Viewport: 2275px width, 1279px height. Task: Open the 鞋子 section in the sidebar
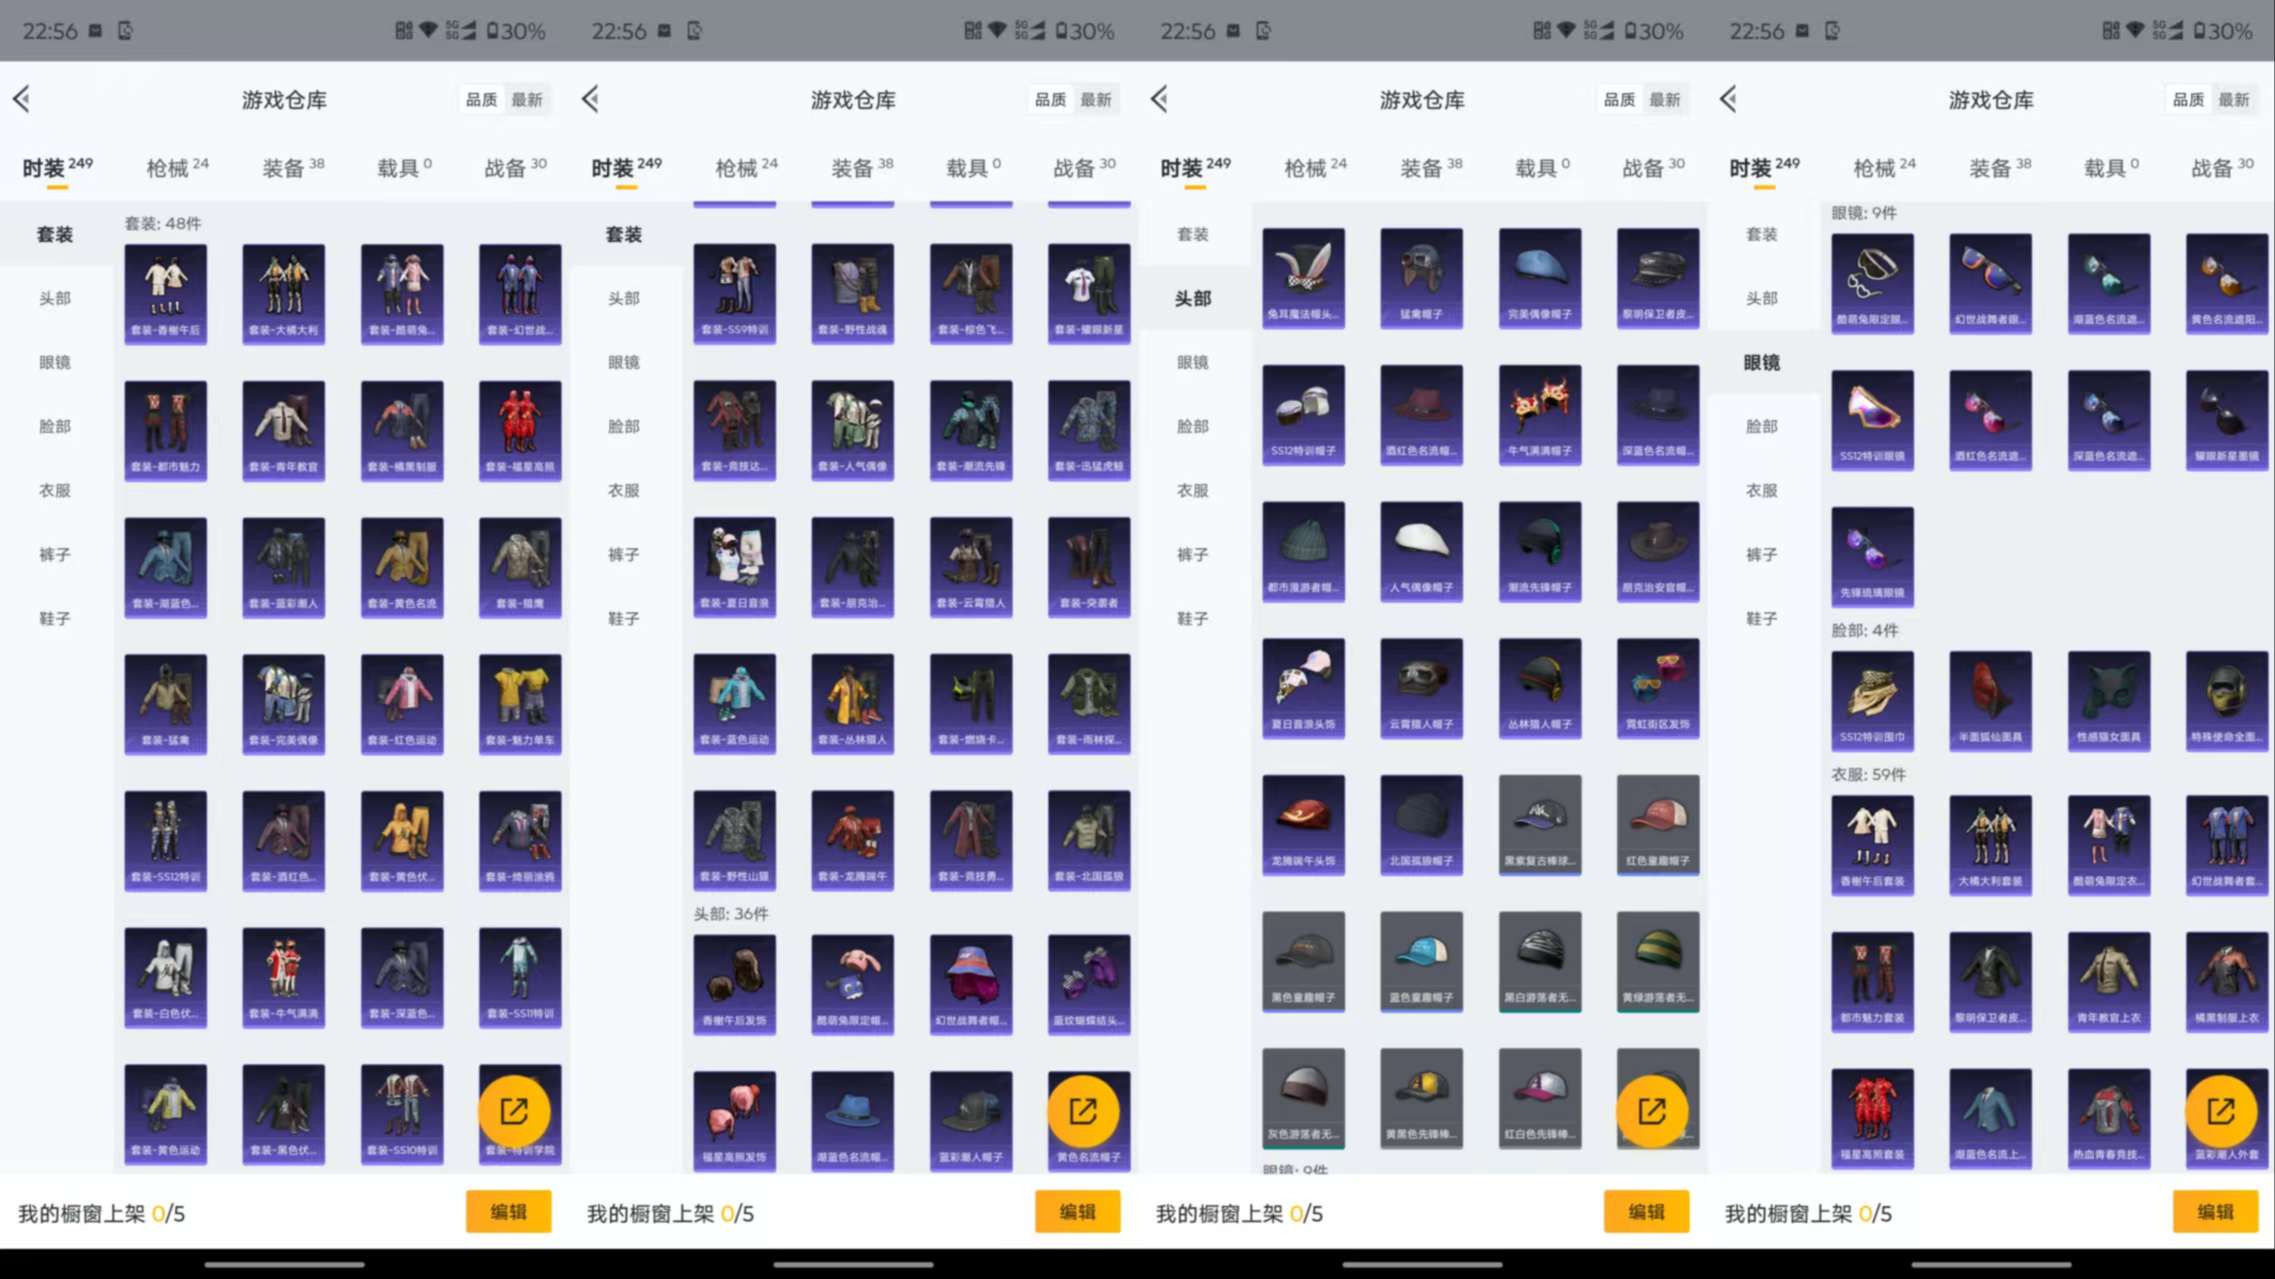55,618
